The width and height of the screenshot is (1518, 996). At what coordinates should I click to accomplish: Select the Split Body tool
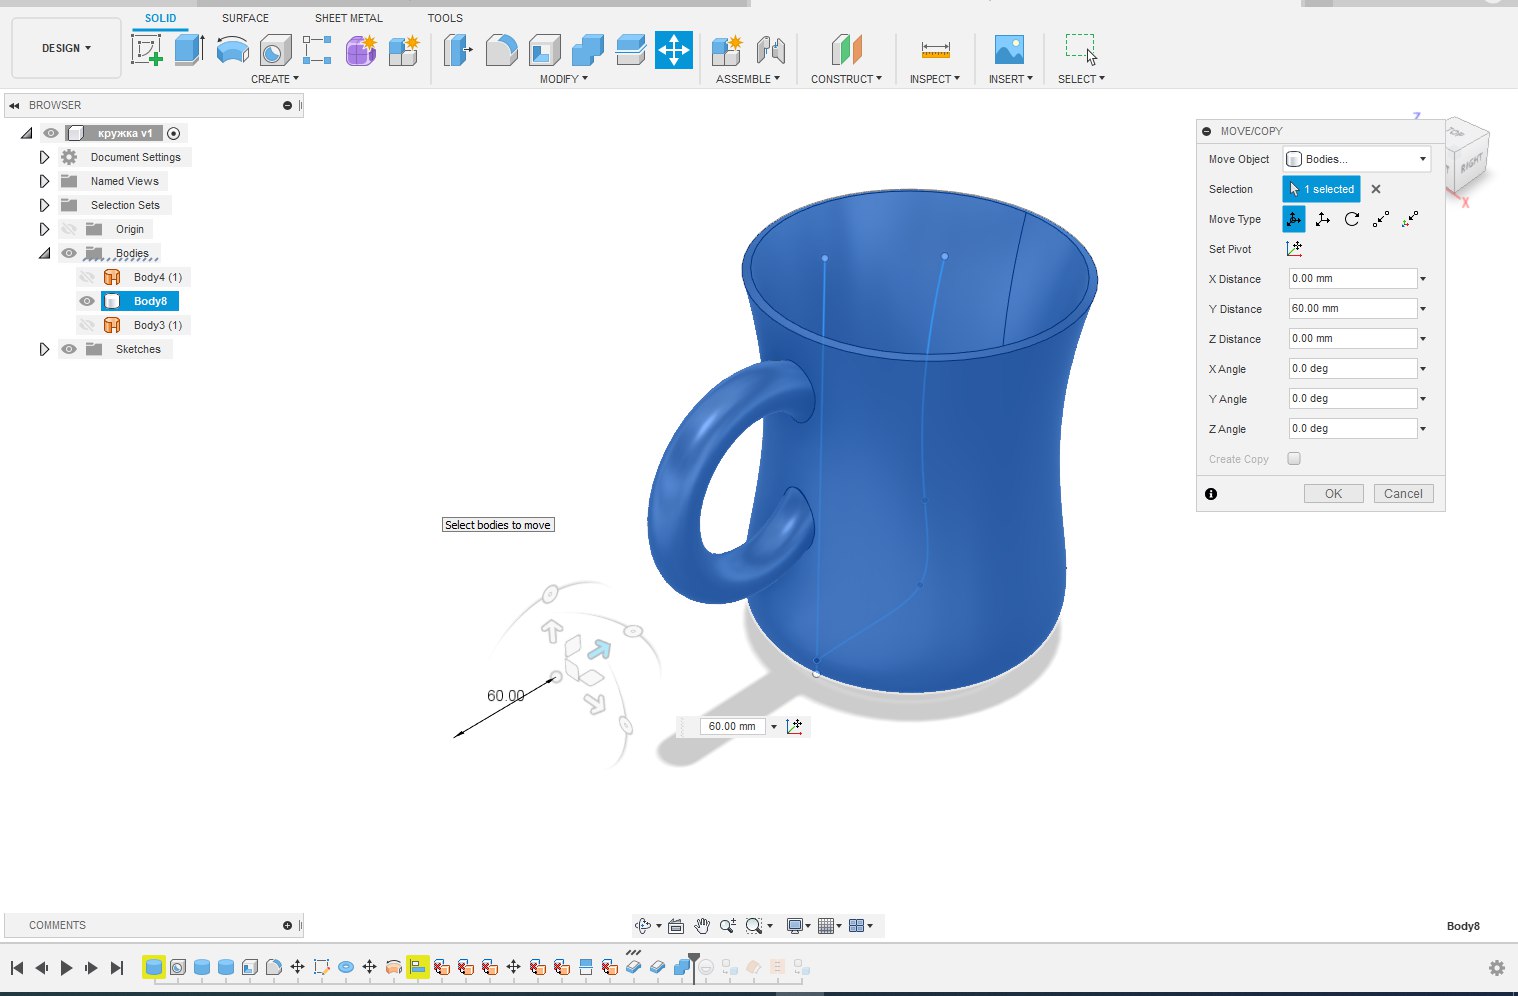coord(631,49)
